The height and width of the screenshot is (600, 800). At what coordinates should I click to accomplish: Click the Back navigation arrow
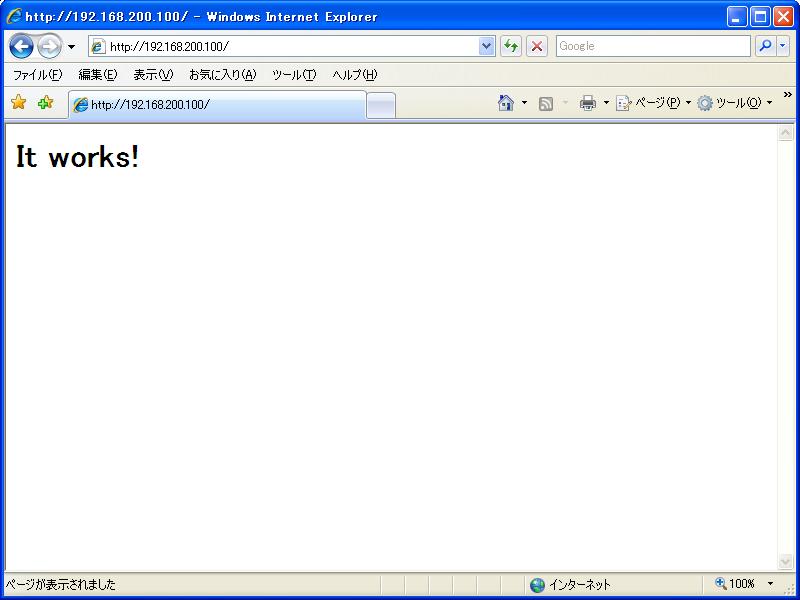[21, 46]
